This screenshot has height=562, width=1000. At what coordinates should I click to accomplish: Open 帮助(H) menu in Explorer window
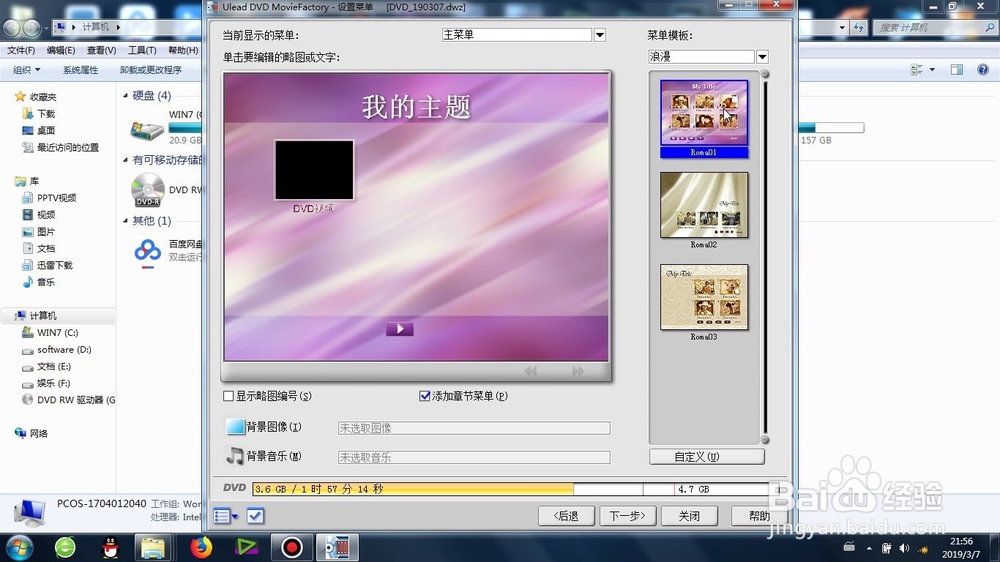click(x=183, y=50)
